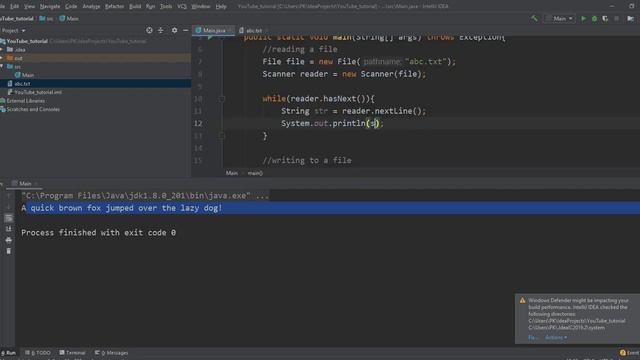Run with coverage using the shield icon
The width and height of the screenshot is (640, 360).
tap(605, 18)
